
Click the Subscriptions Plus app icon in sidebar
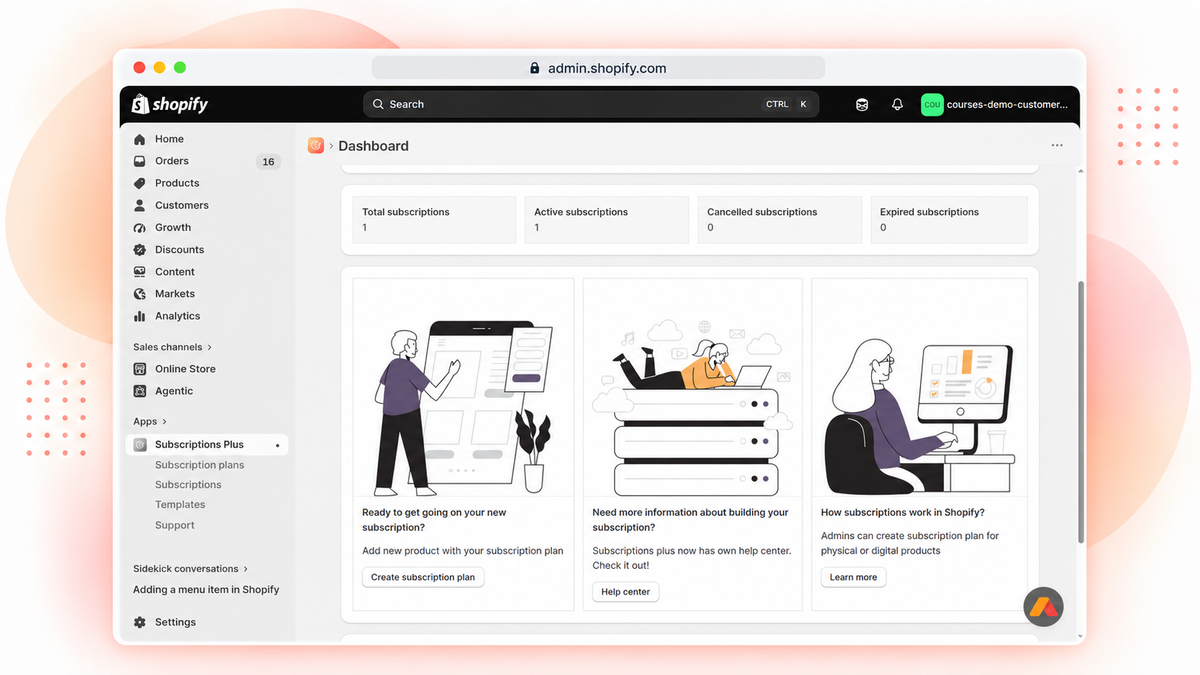coord(140,444)
